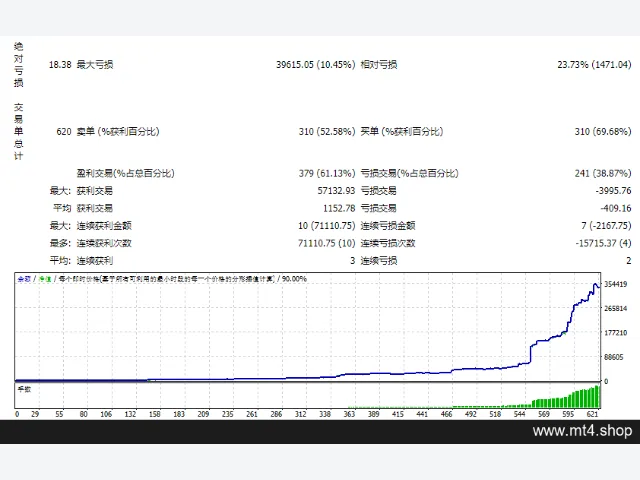Select the 连续获利 label in the 平均 row
Viewport: 640px width, 480px height.
[x=95, y=261]
